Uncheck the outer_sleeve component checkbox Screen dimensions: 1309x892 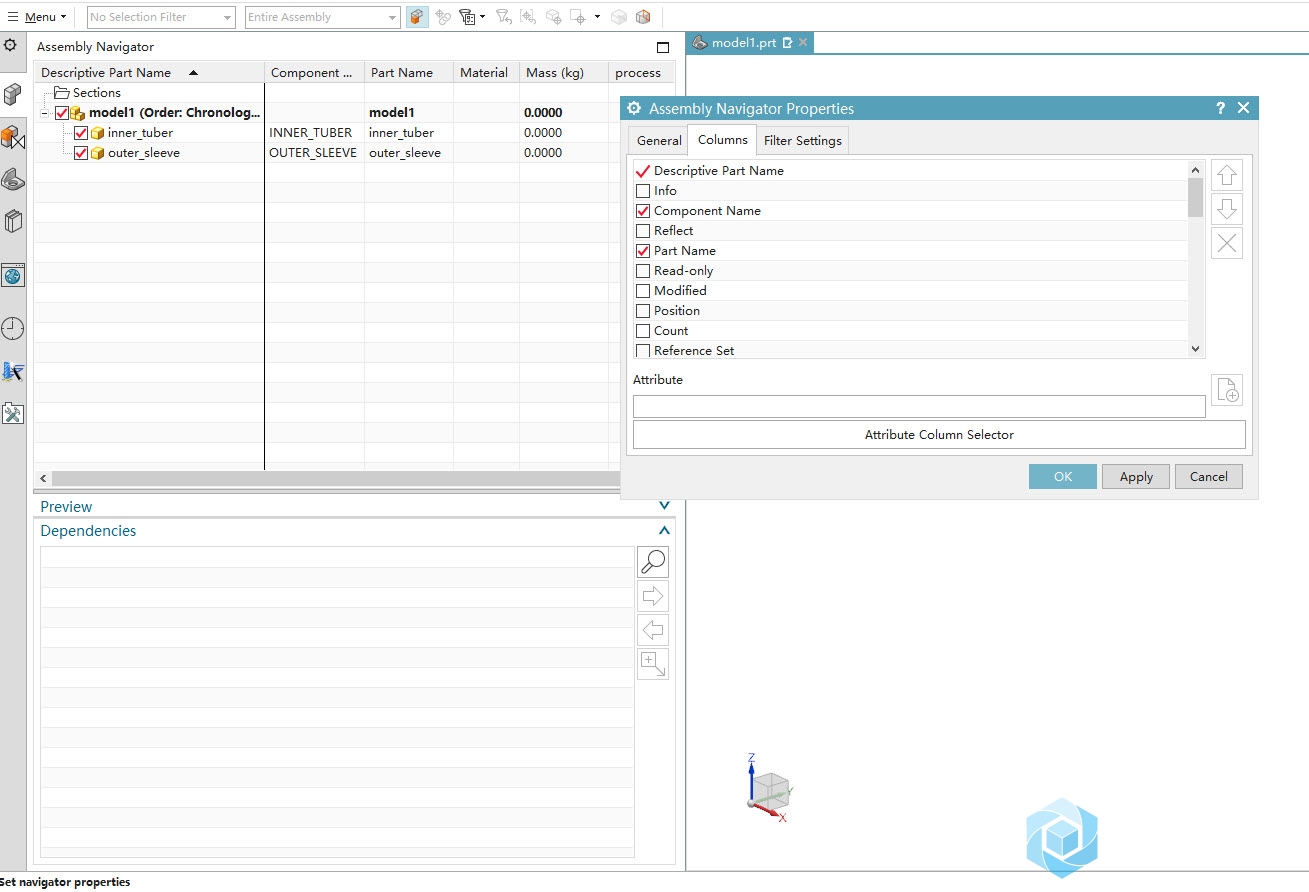tap(81, 153)
